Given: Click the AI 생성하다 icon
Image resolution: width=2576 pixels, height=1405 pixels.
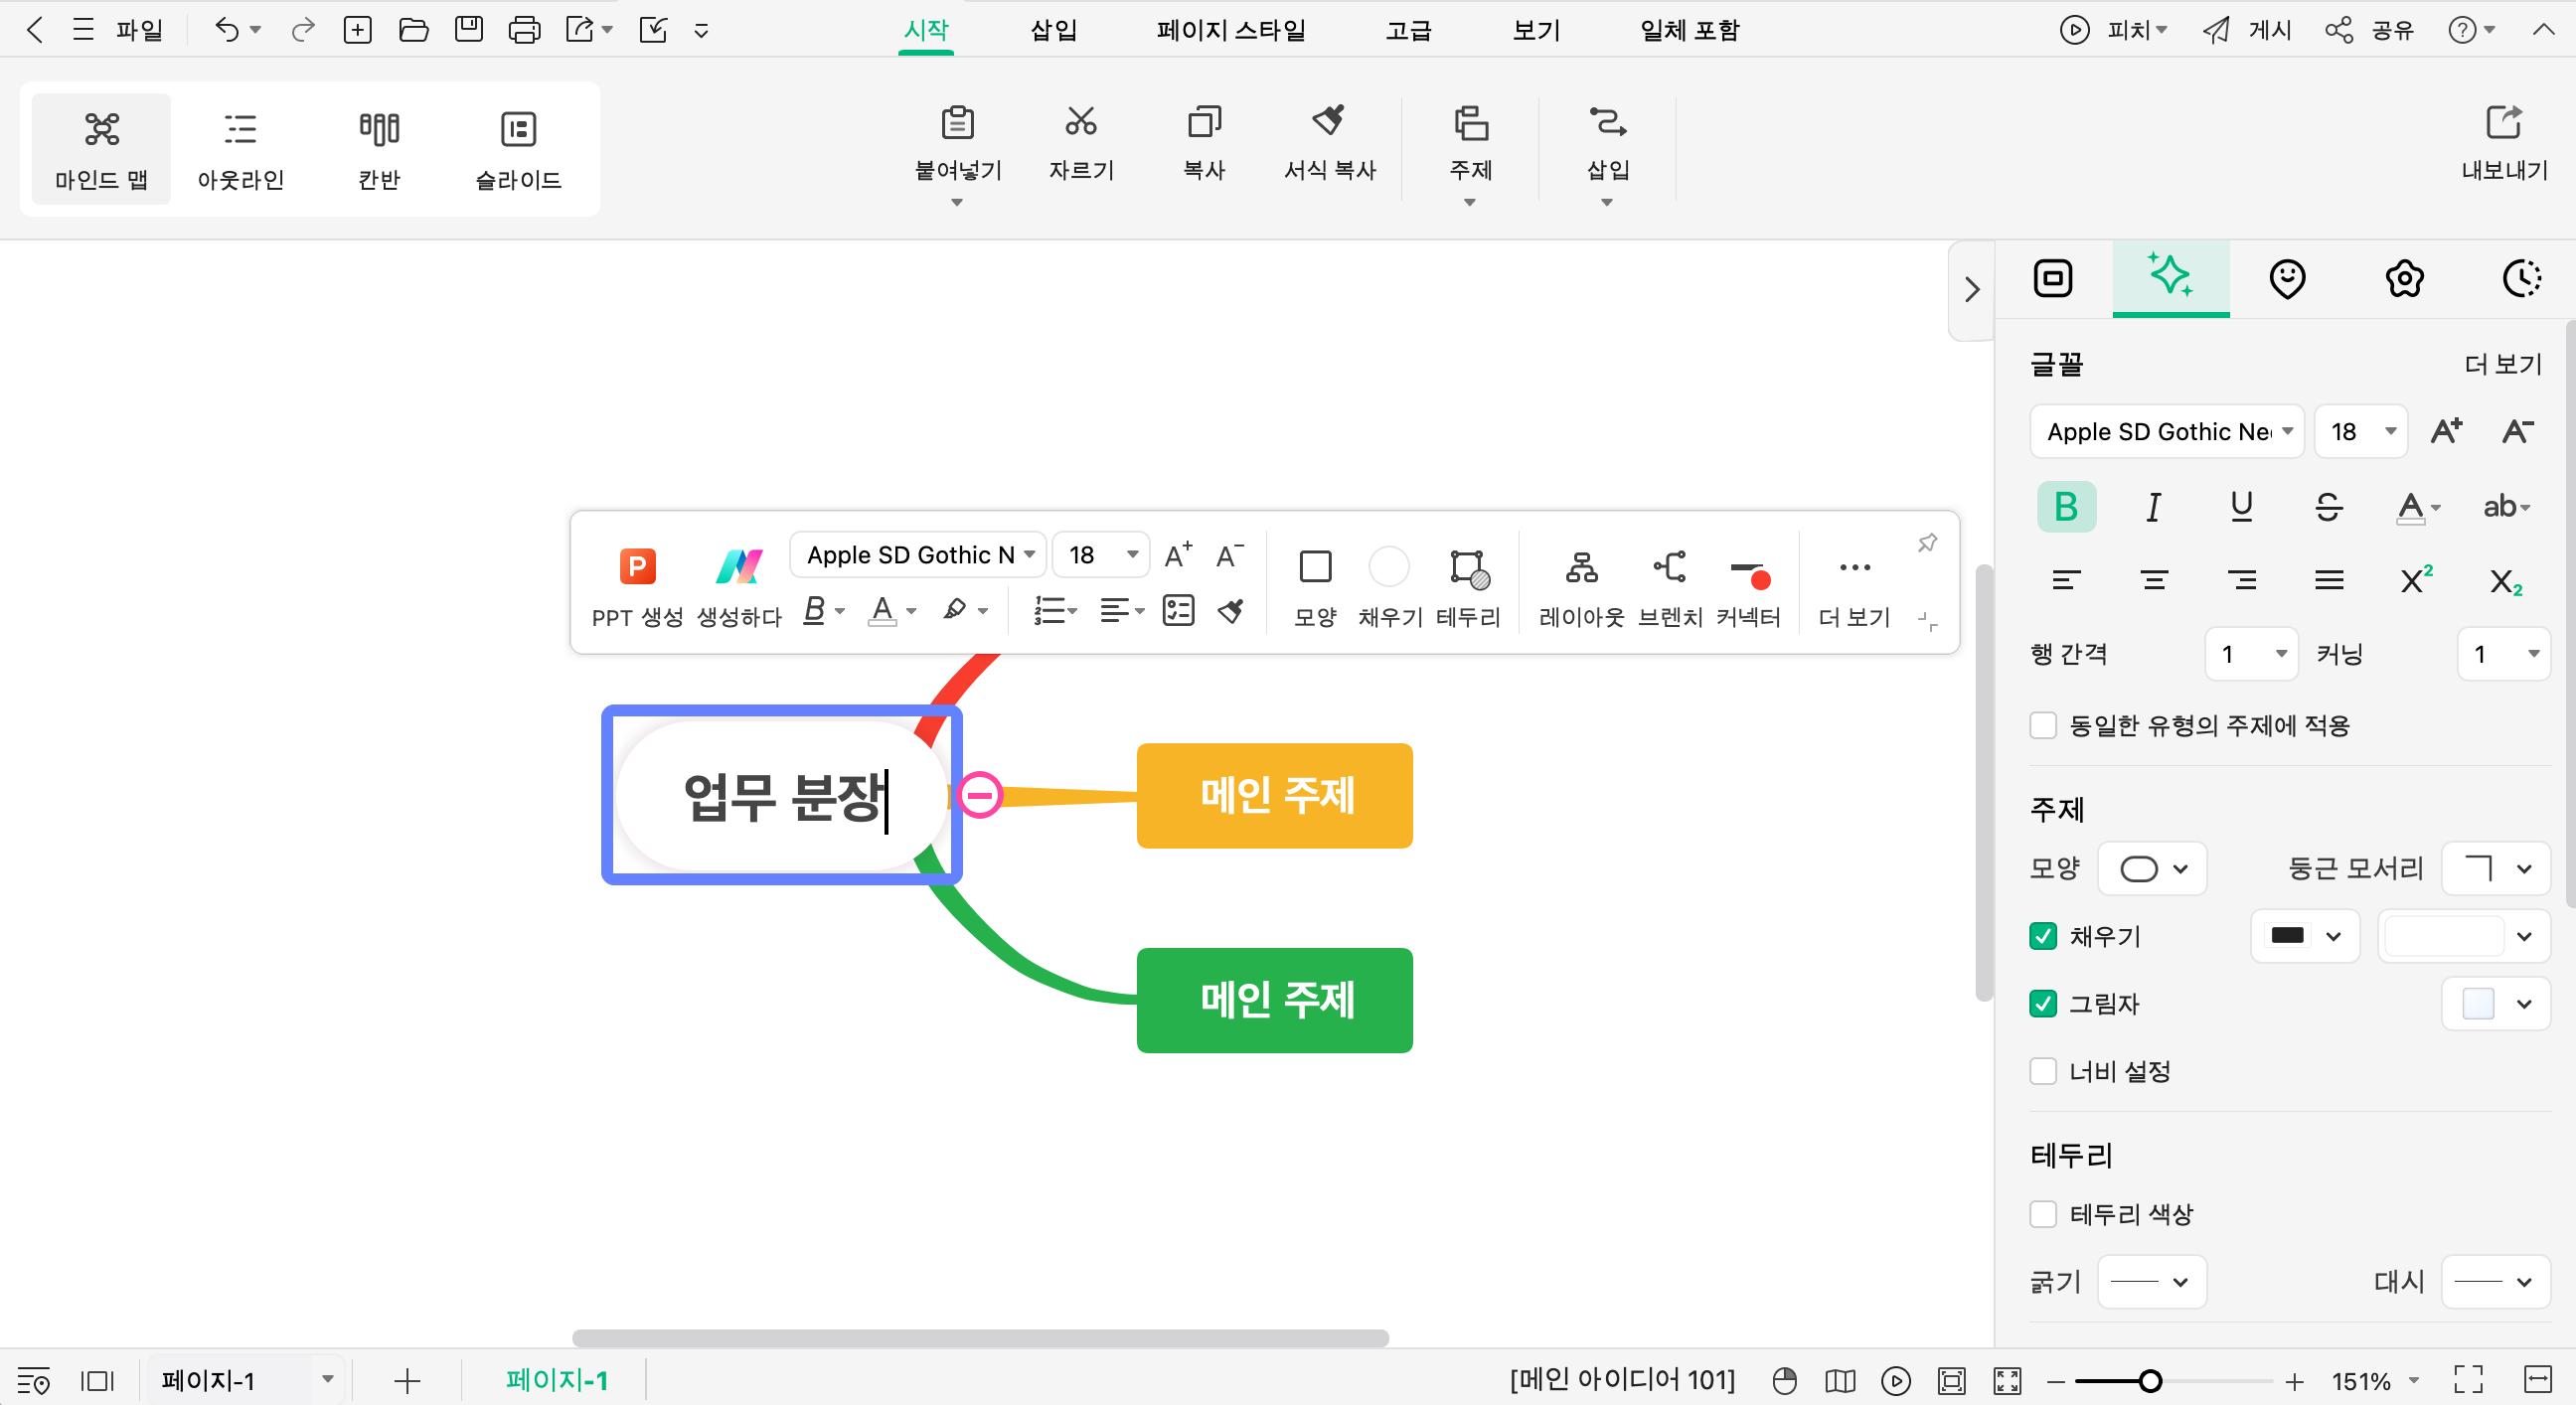Looking at the screenshot, I should (x=739, y=566).
